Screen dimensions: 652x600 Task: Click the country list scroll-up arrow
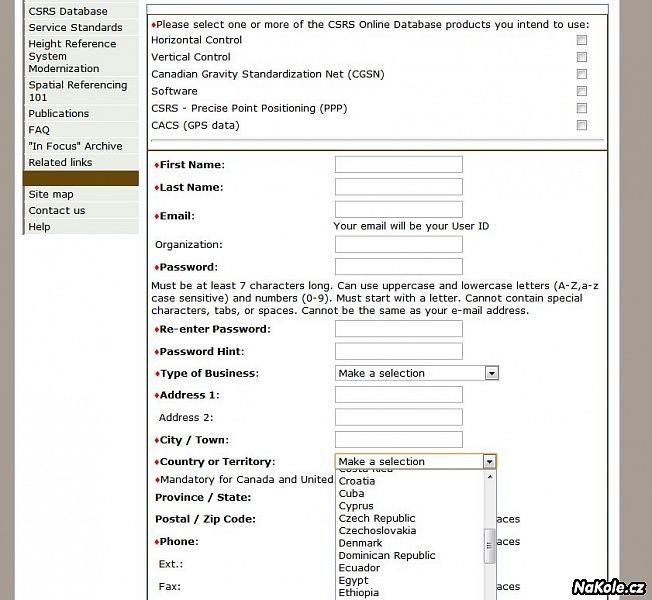pyautogui.click(x=490, y=477)
